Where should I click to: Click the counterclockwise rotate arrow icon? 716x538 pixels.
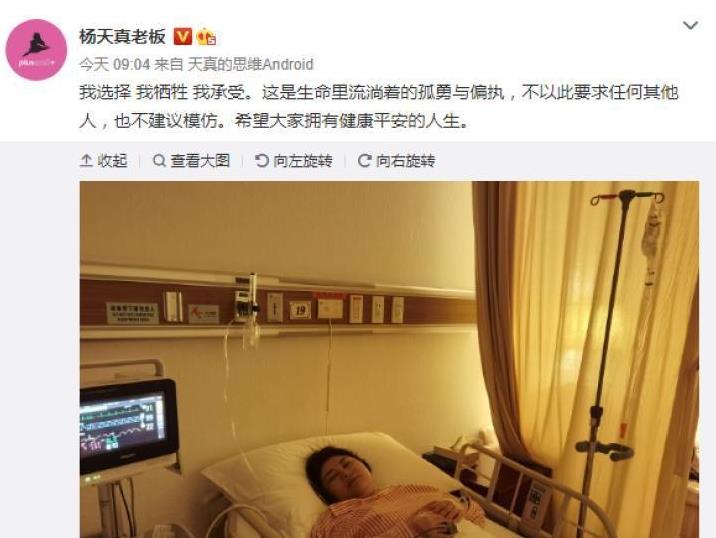coord(262,161)
